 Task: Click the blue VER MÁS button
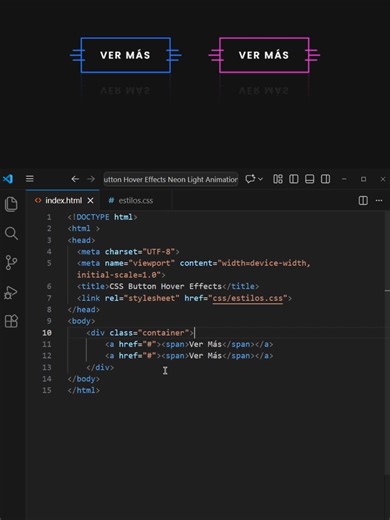pos(126,55)
